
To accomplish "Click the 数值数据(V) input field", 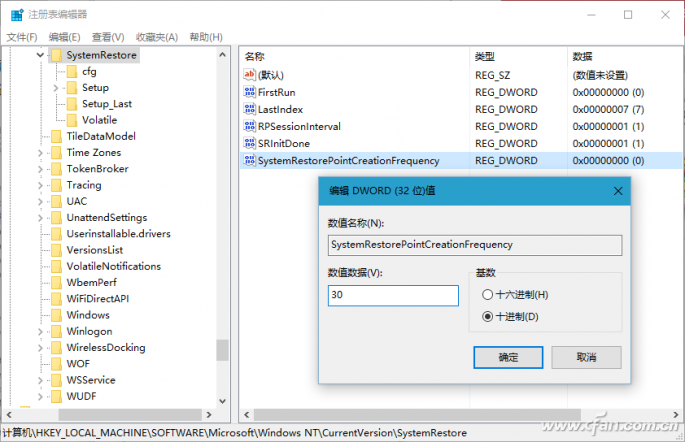I will point(393,295).
